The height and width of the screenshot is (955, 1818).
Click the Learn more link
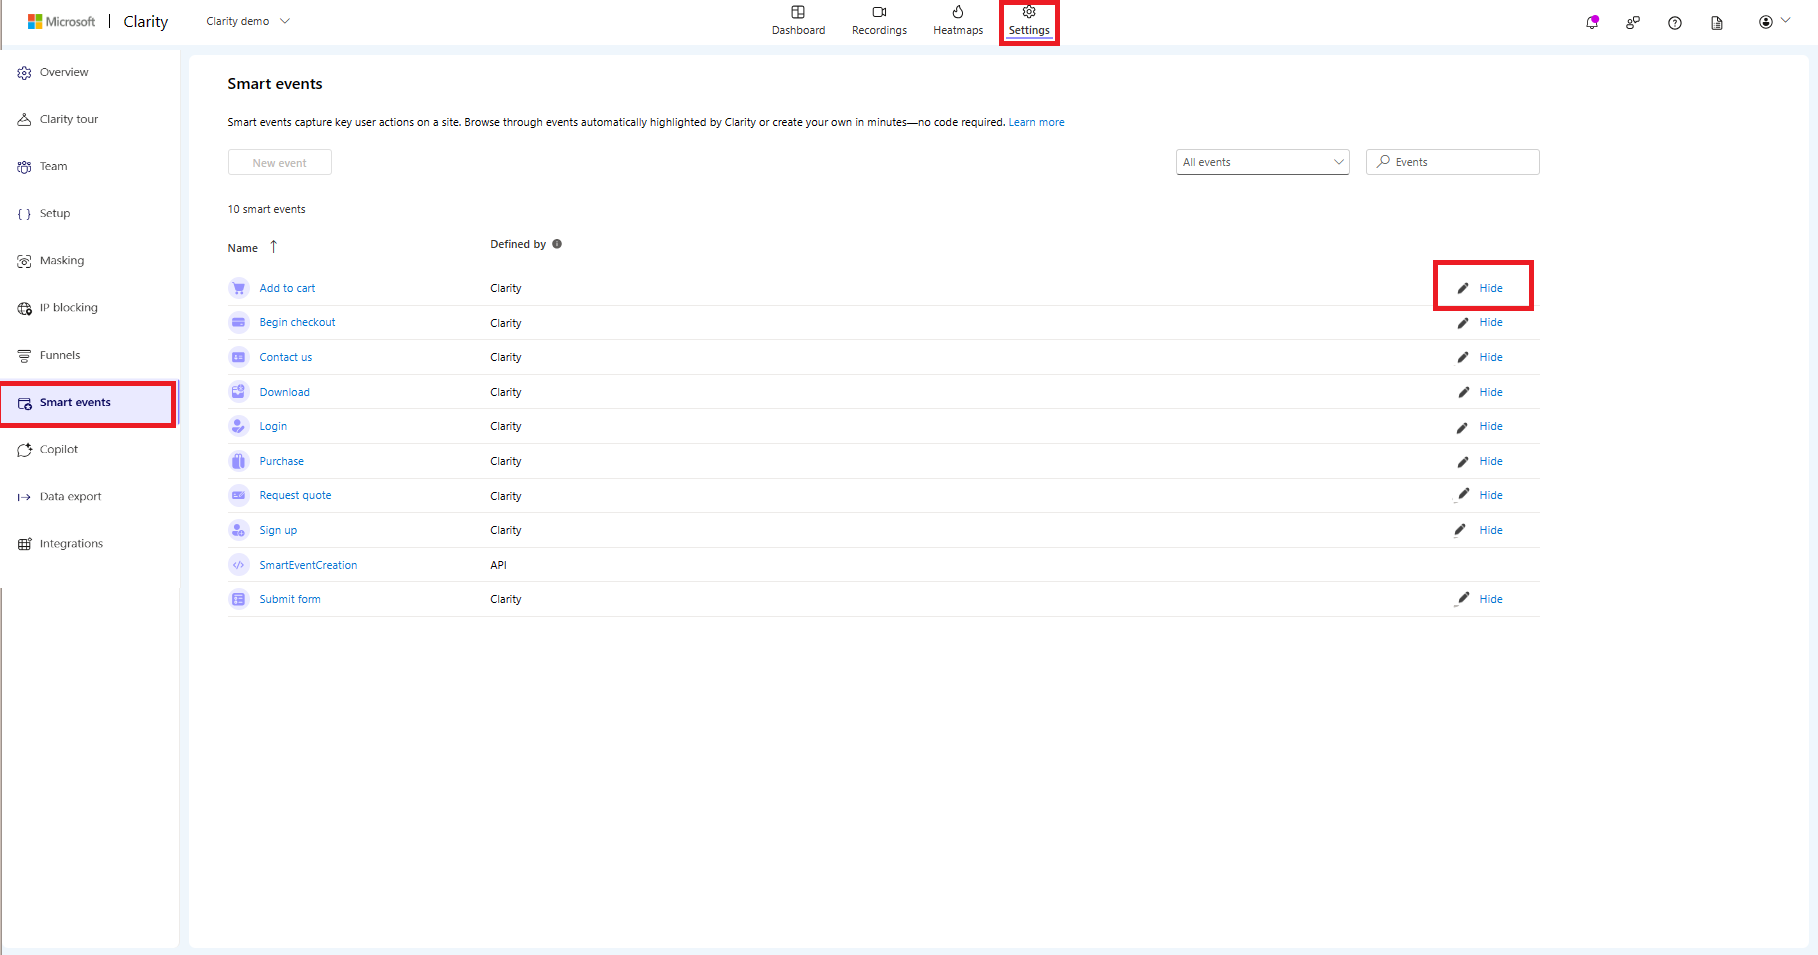point(1036,121)
